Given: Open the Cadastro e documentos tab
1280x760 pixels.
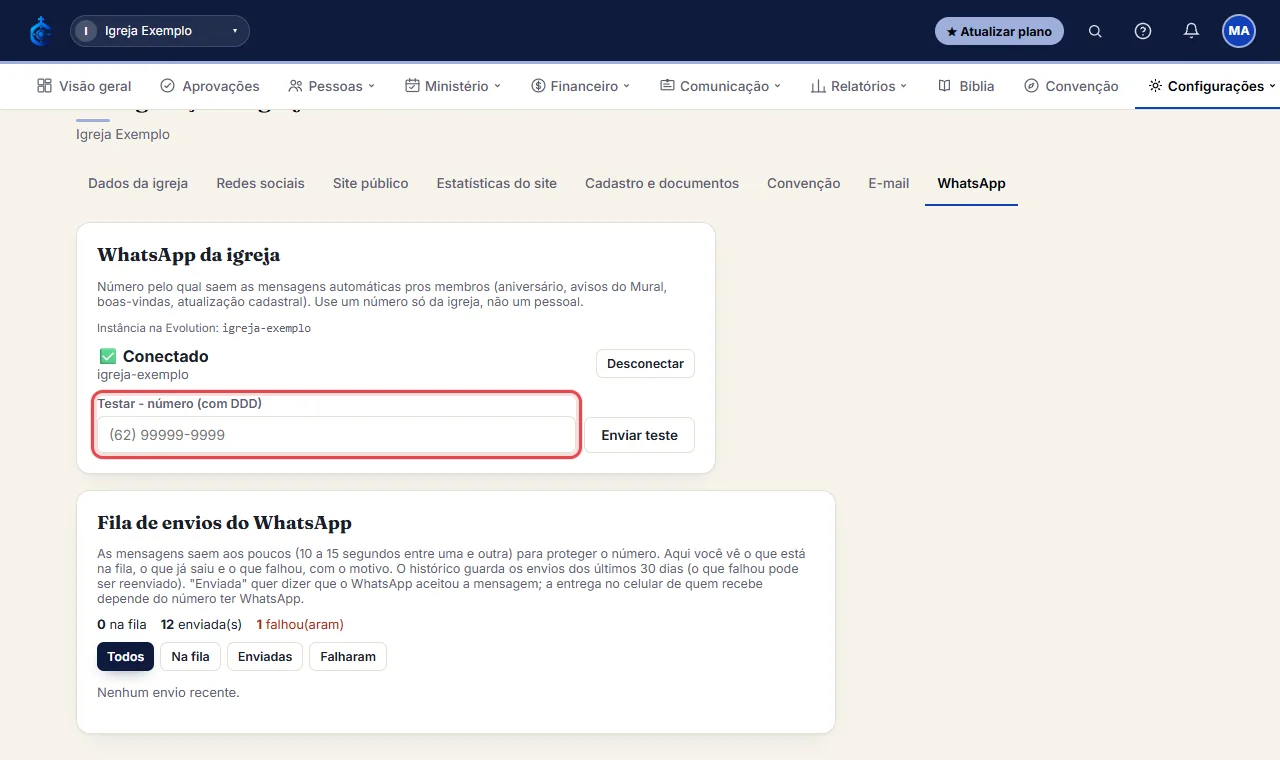Looking at the screenshot, I should point(662,183).
